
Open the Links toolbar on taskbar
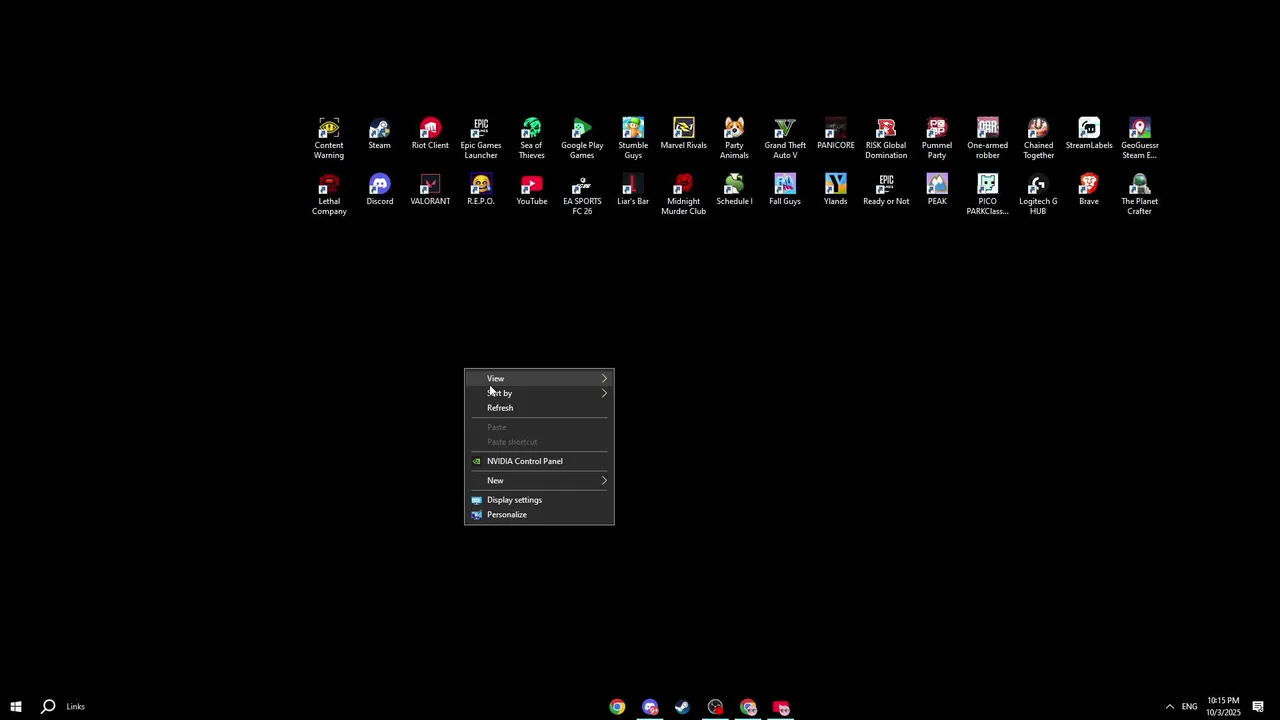click(x=76, y=707)
